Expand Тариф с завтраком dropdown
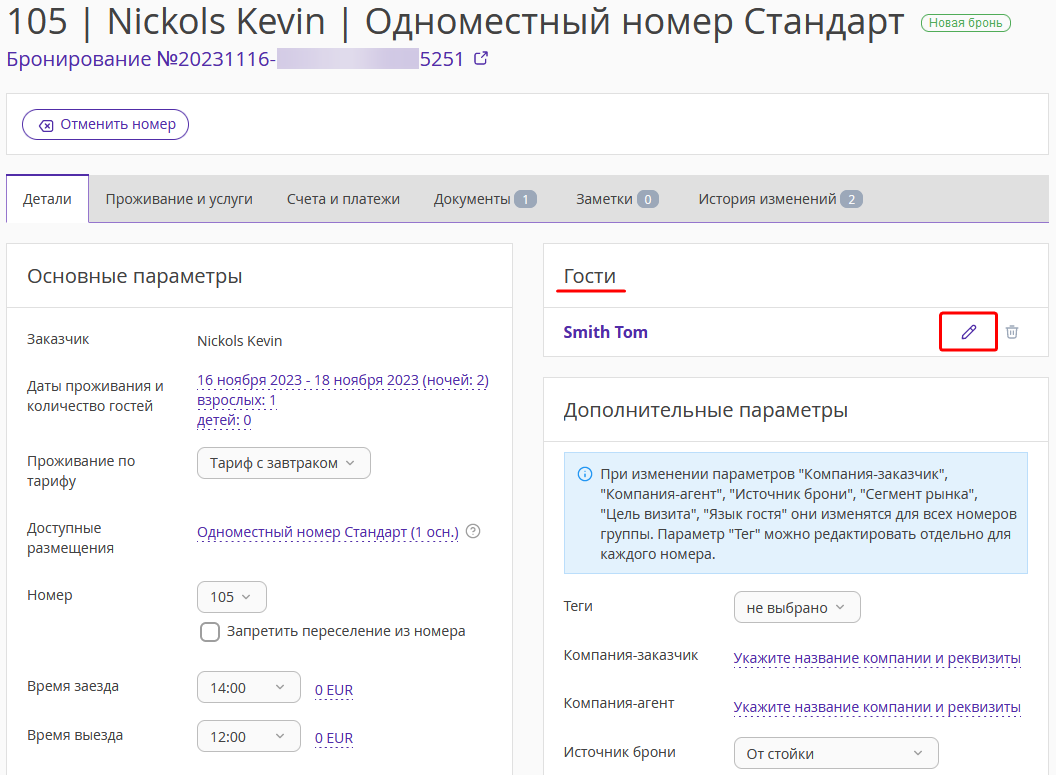The height and width of the screenshot is (775, 1056). coord(284,463)
